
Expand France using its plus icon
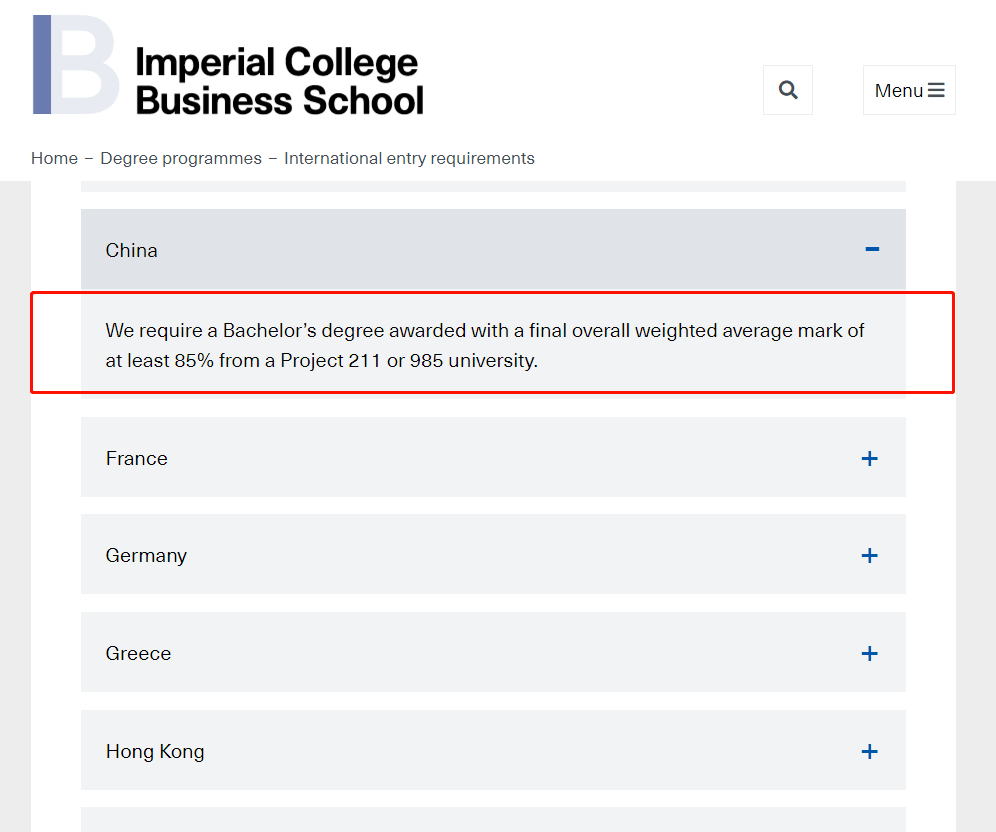[x=870, y=458]
